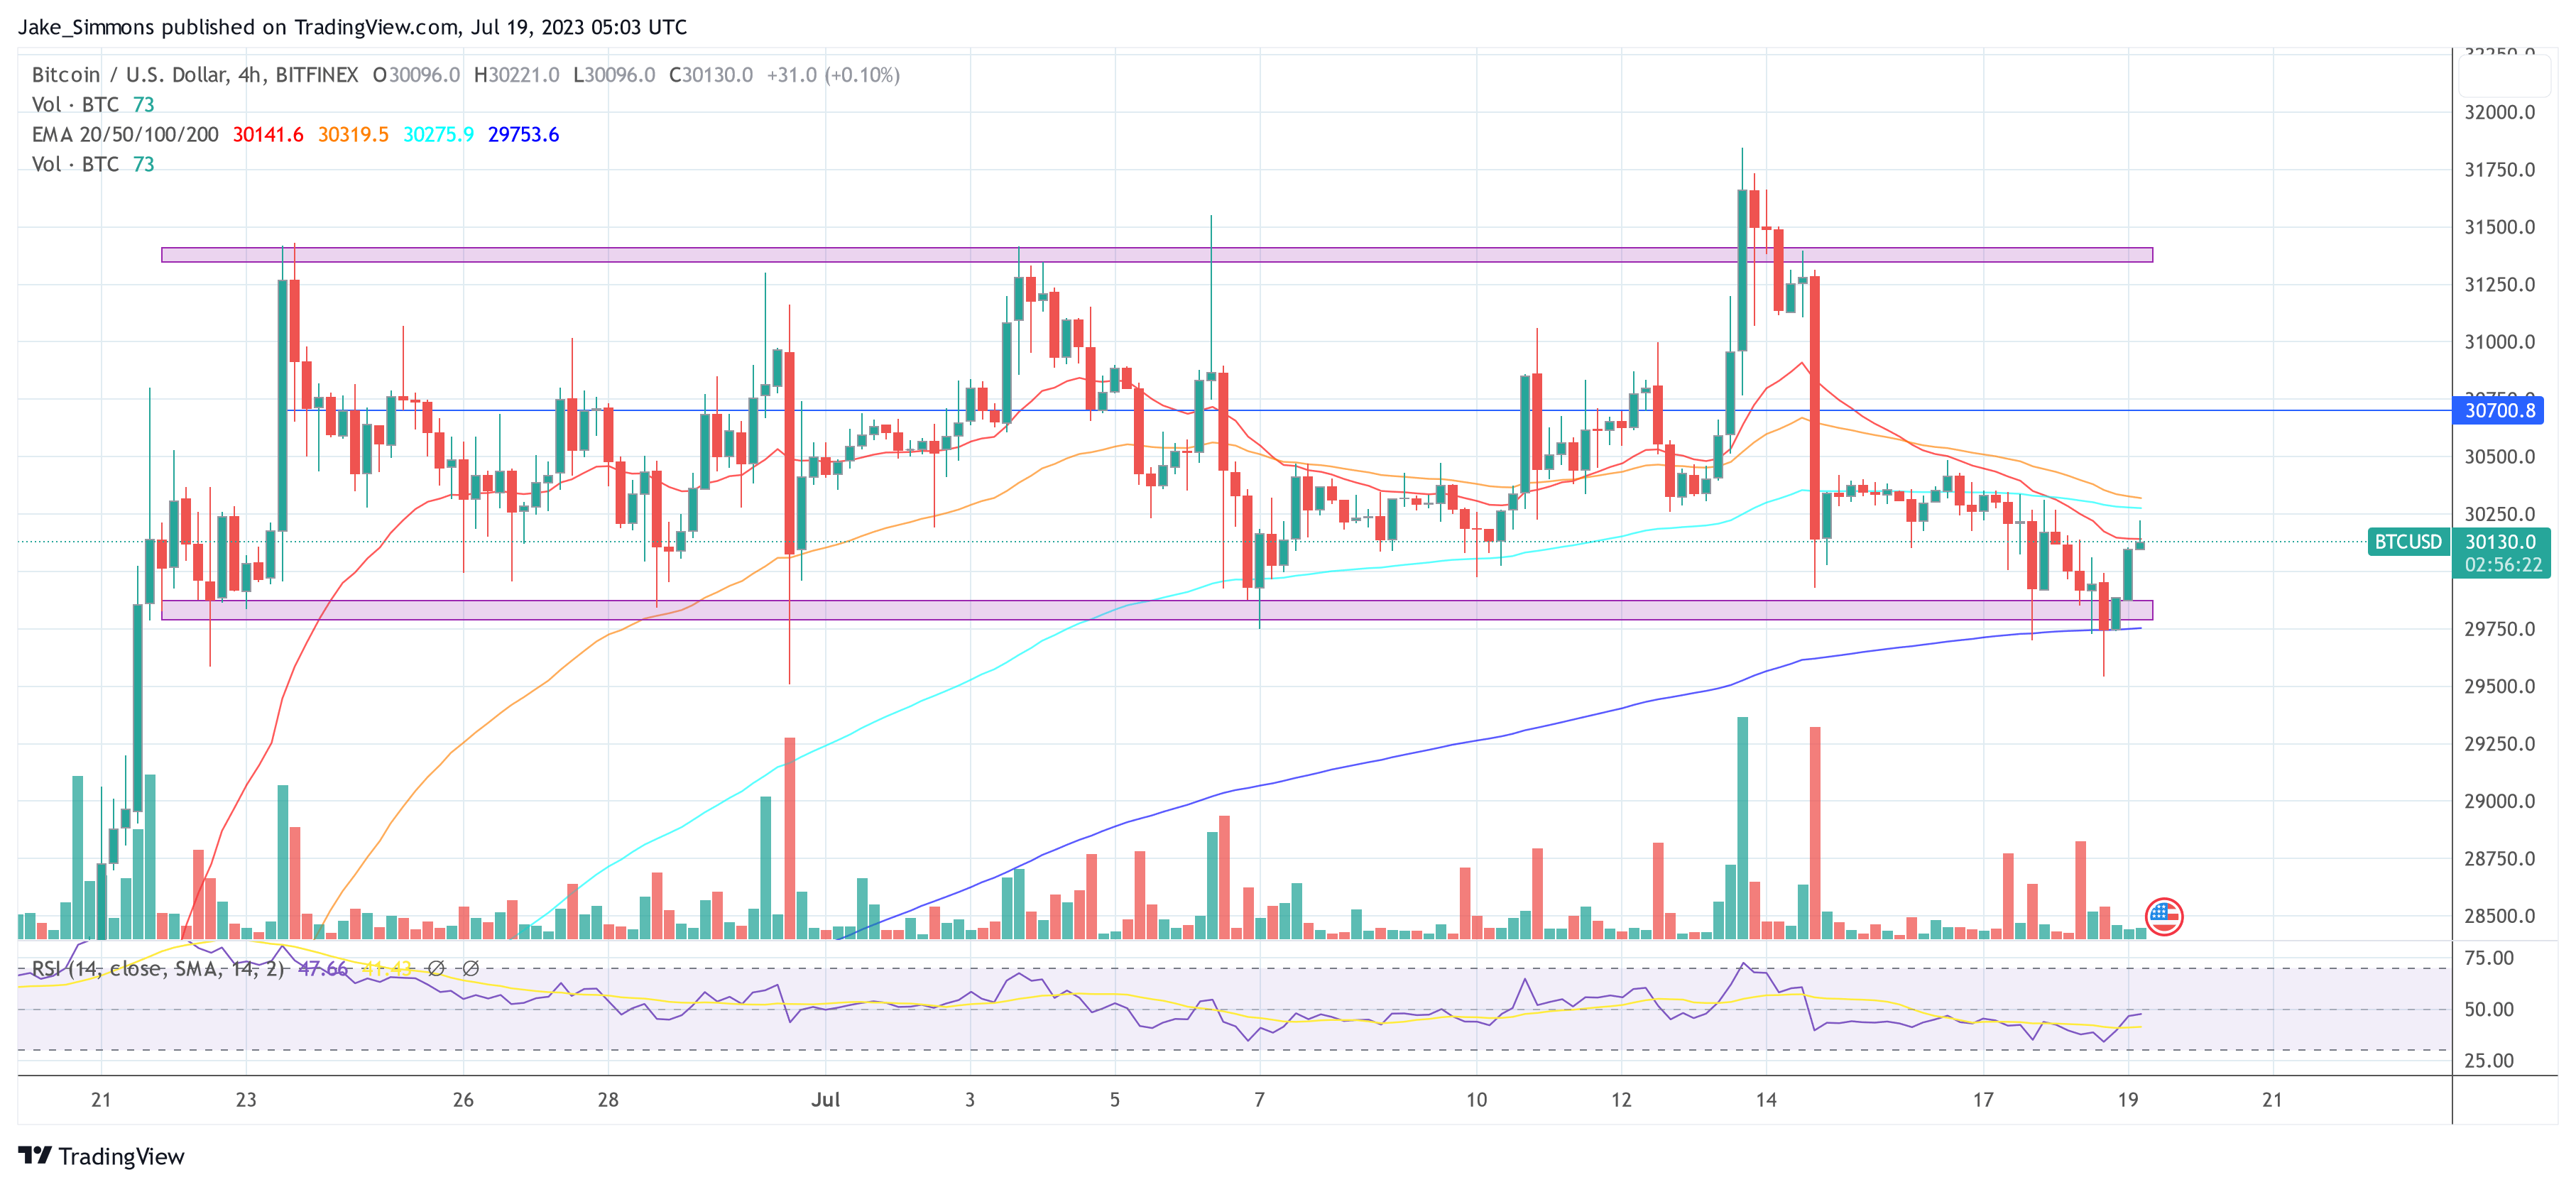Click the 32000.0 price axis label
This screenshot has height=1187, width=2576.
(x=2499, y=112)
